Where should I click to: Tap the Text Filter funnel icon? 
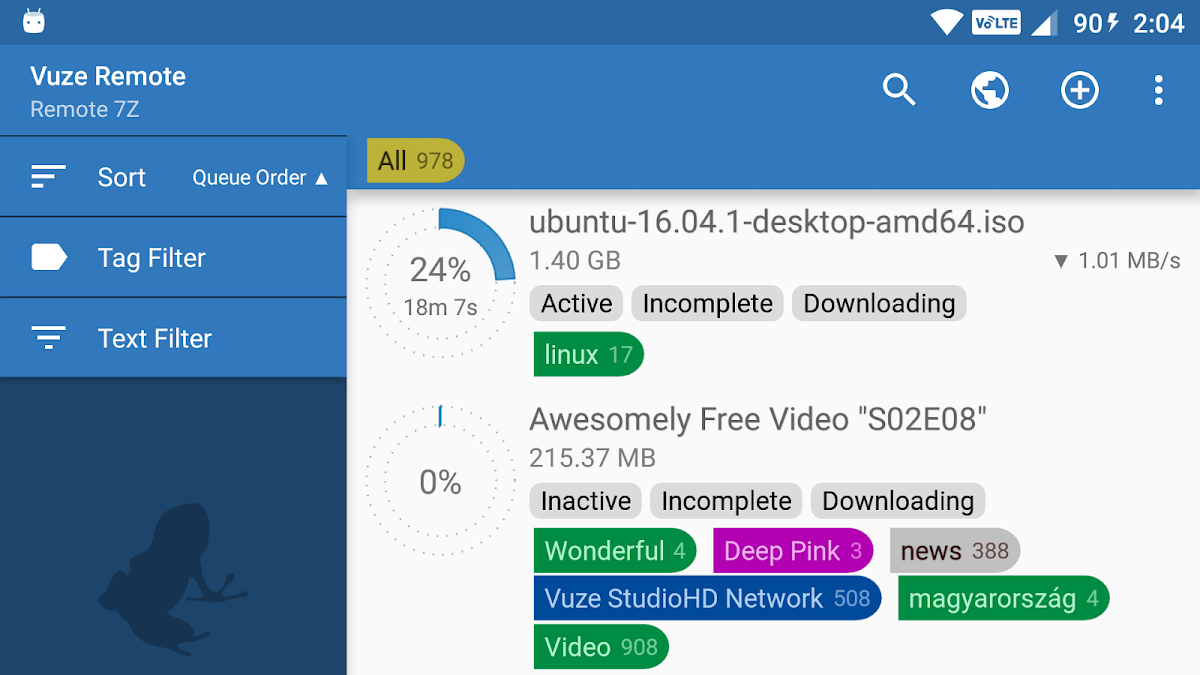(48, 338)
